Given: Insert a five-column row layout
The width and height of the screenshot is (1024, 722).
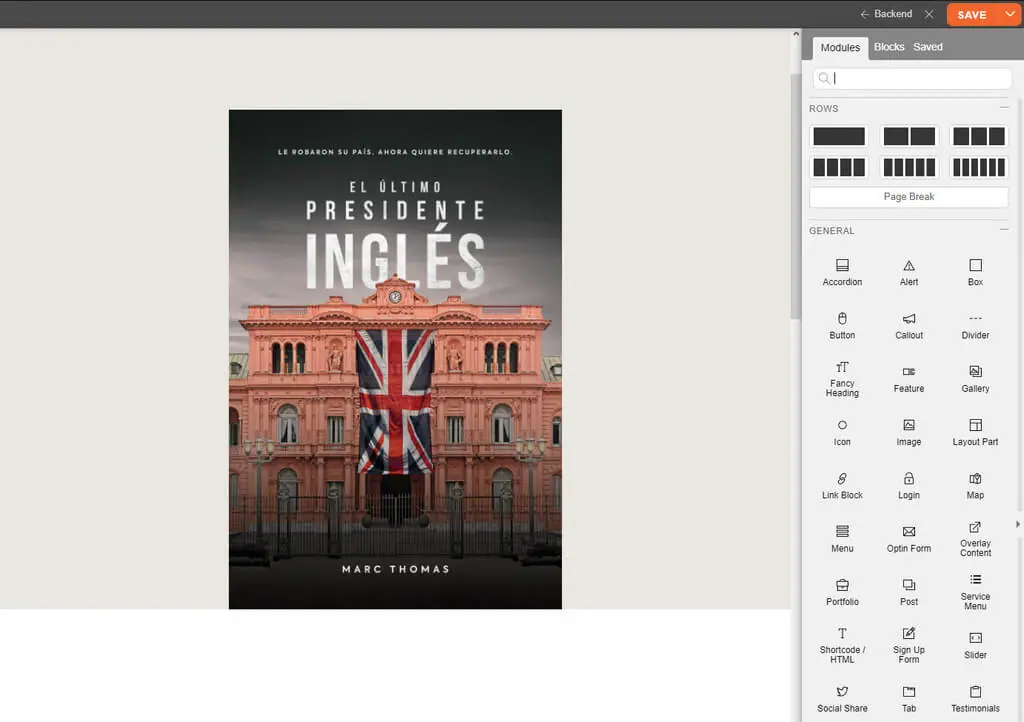Looking at the screenshot, I should pos(908,167).
